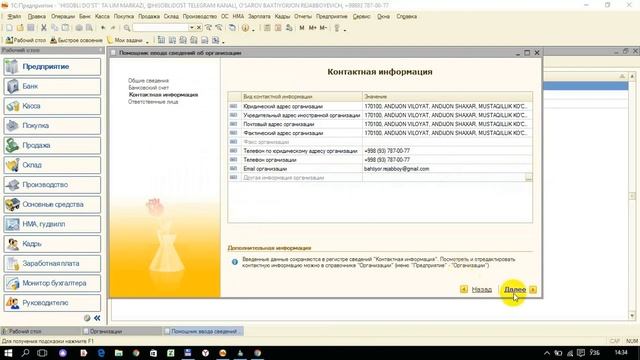This screenshot has height=360, width=640.
Task: Go to Ответственные лица wizard step
Action: click(153, 102)
